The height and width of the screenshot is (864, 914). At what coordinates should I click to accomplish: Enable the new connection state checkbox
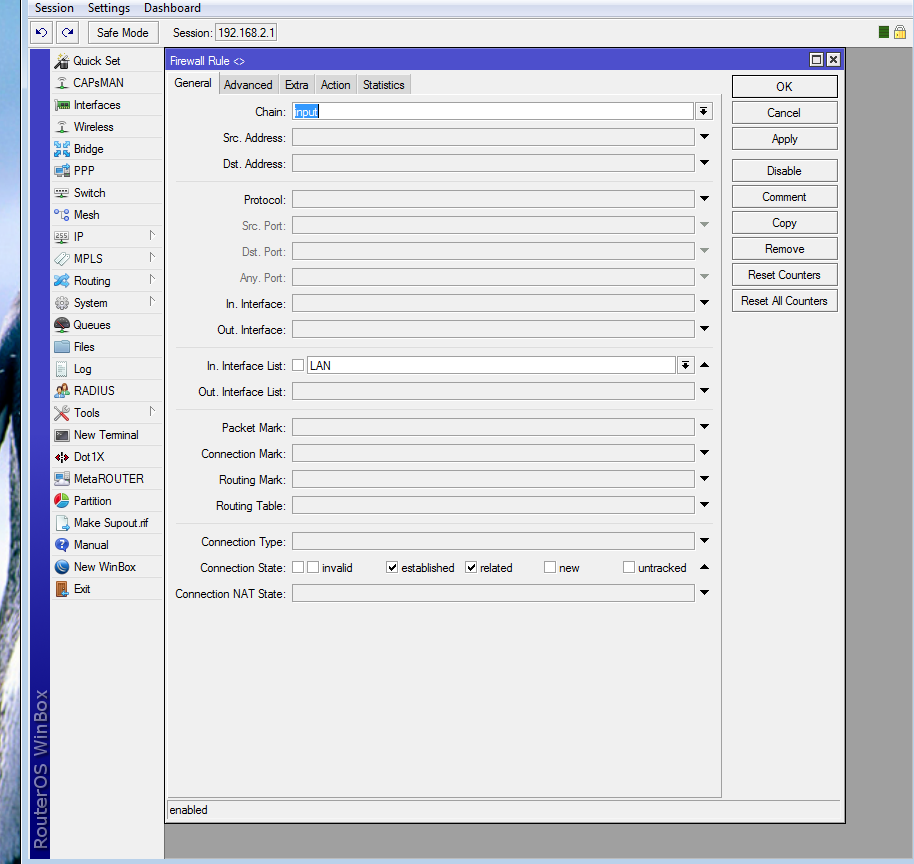pos(550,567)
